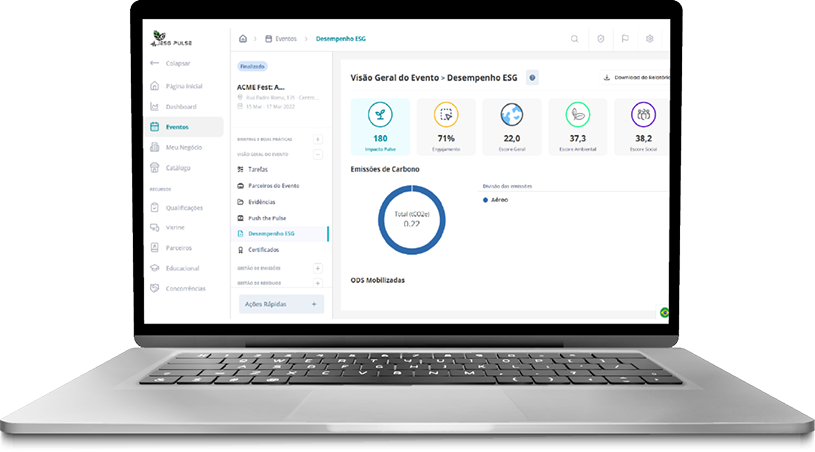Click the flag icon in header
The image size is (815, 452).
[x=625, y=39]
